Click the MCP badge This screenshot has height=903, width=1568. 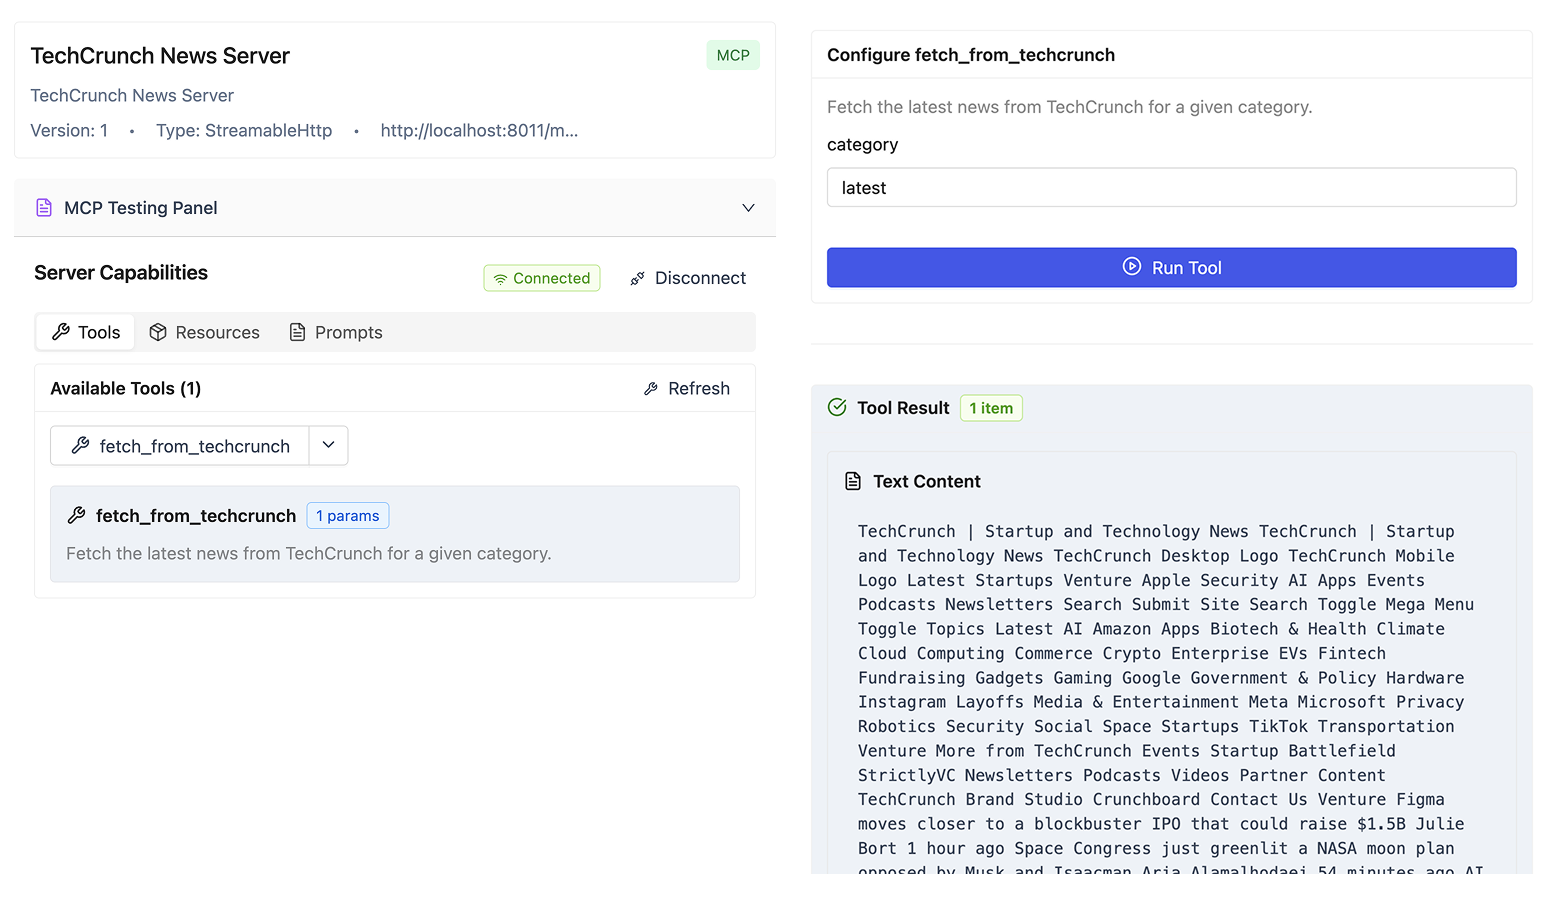click(733, 55)
